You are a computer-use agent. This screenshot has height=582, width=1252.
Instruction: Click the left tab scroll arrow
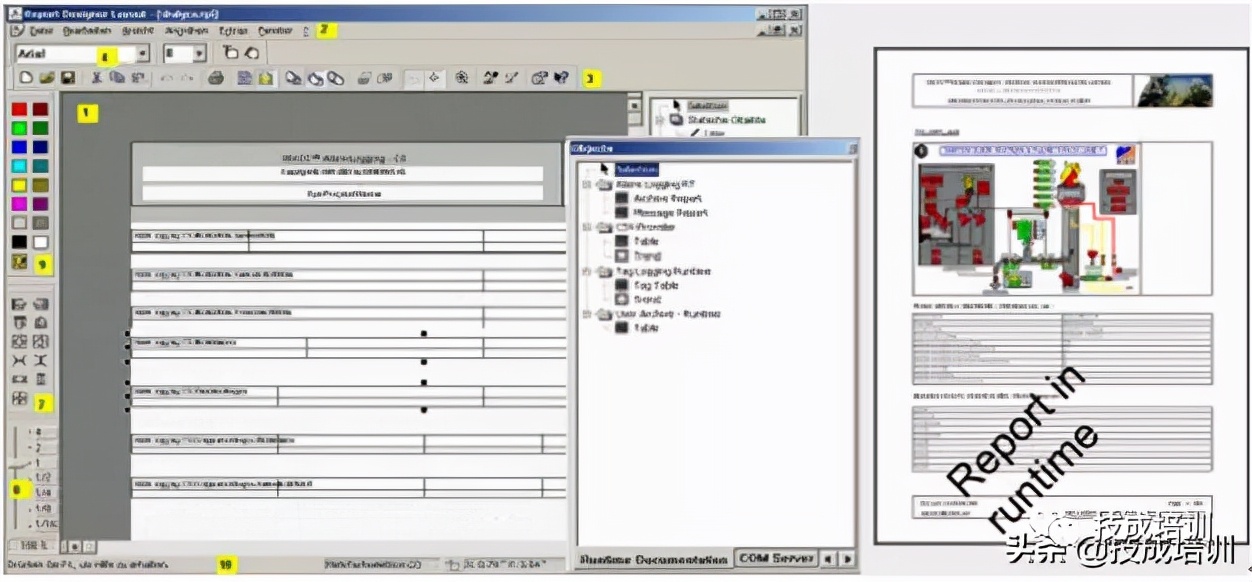[829, 558]
